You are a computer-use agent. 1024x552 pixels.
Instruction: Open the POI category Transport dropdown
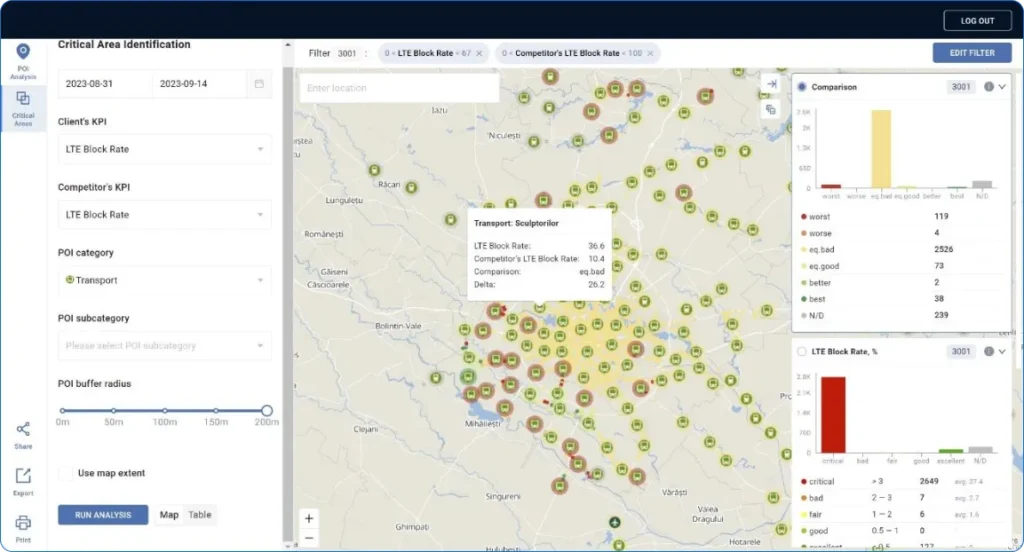coord(164,281)
